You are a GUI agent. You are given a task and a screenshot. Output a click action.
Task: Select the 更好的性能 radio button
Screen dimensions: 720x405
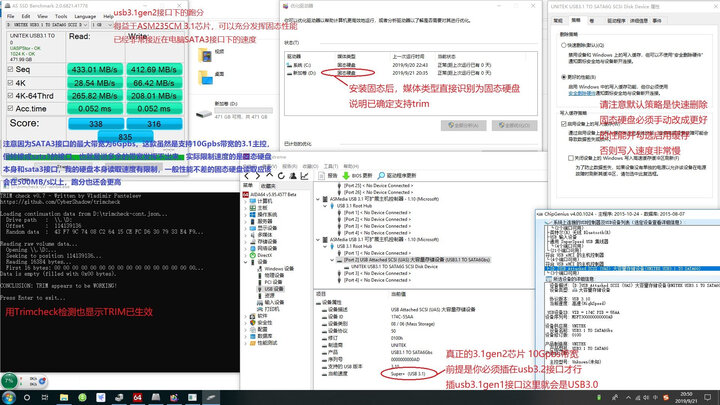(x=563, y=77)
